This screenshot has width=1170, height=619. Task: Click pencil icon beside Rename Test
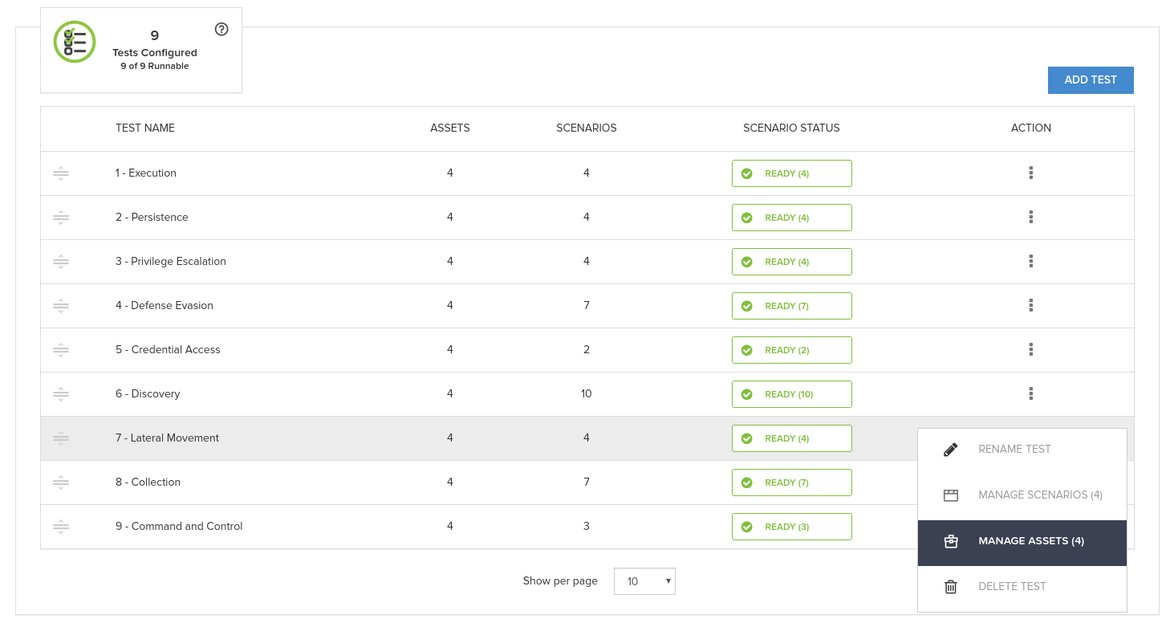[951, 450]
